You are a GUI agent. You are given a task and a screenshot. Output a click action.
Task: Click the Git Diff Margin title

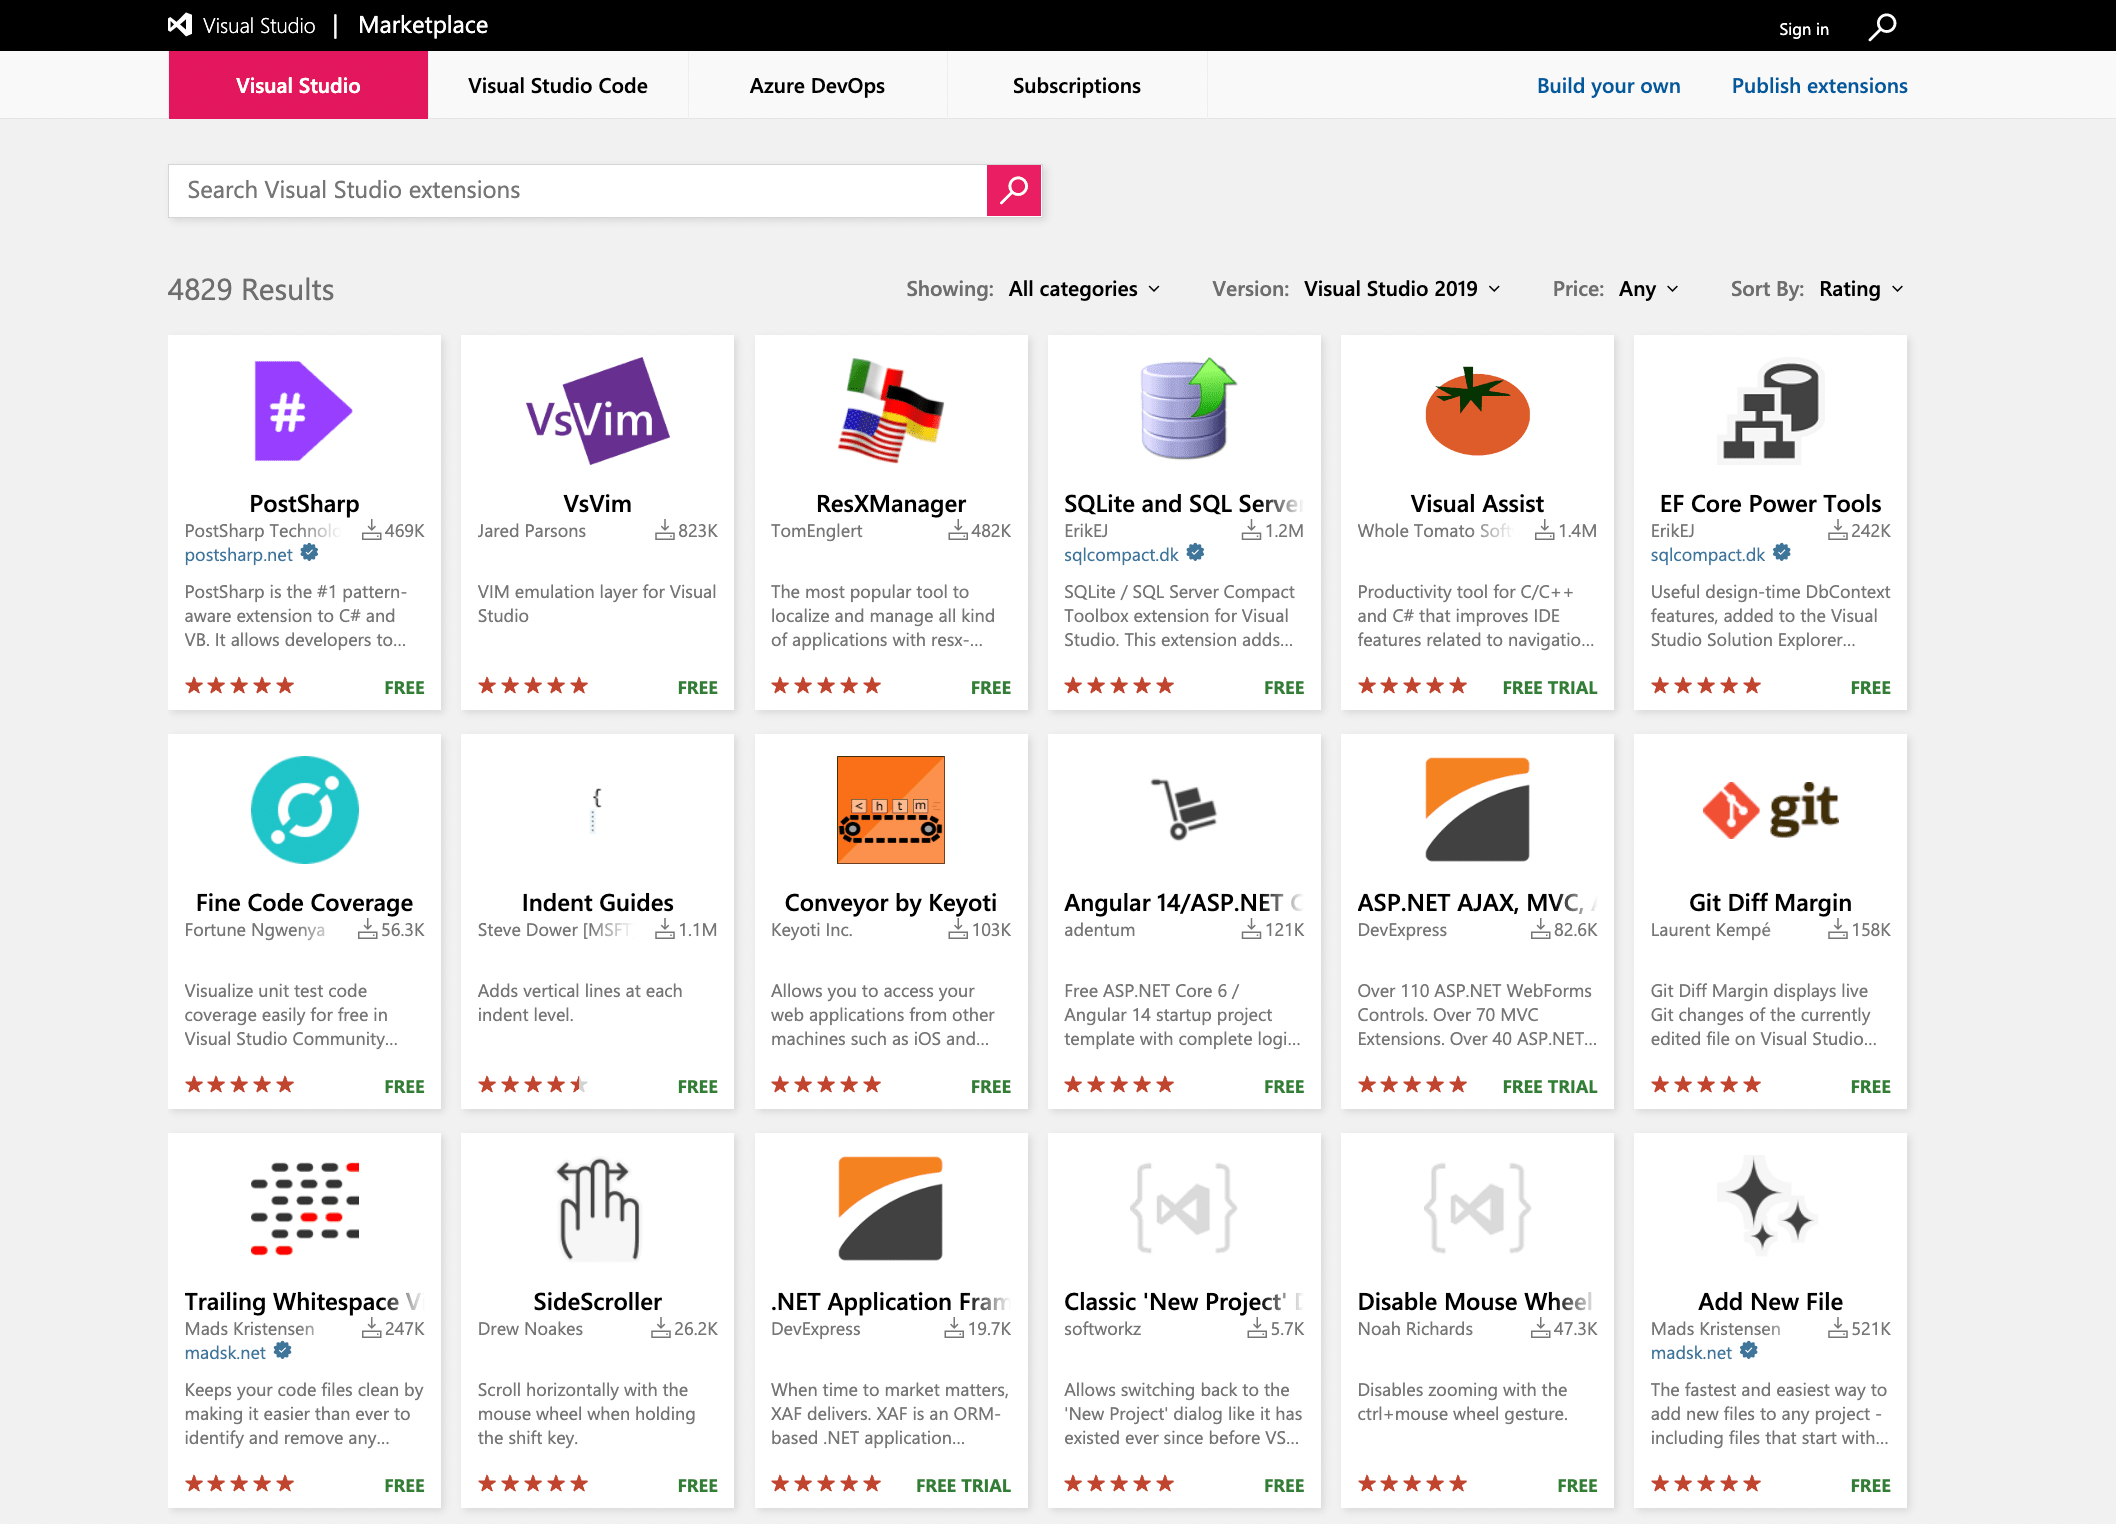(x=1770, y=903)
